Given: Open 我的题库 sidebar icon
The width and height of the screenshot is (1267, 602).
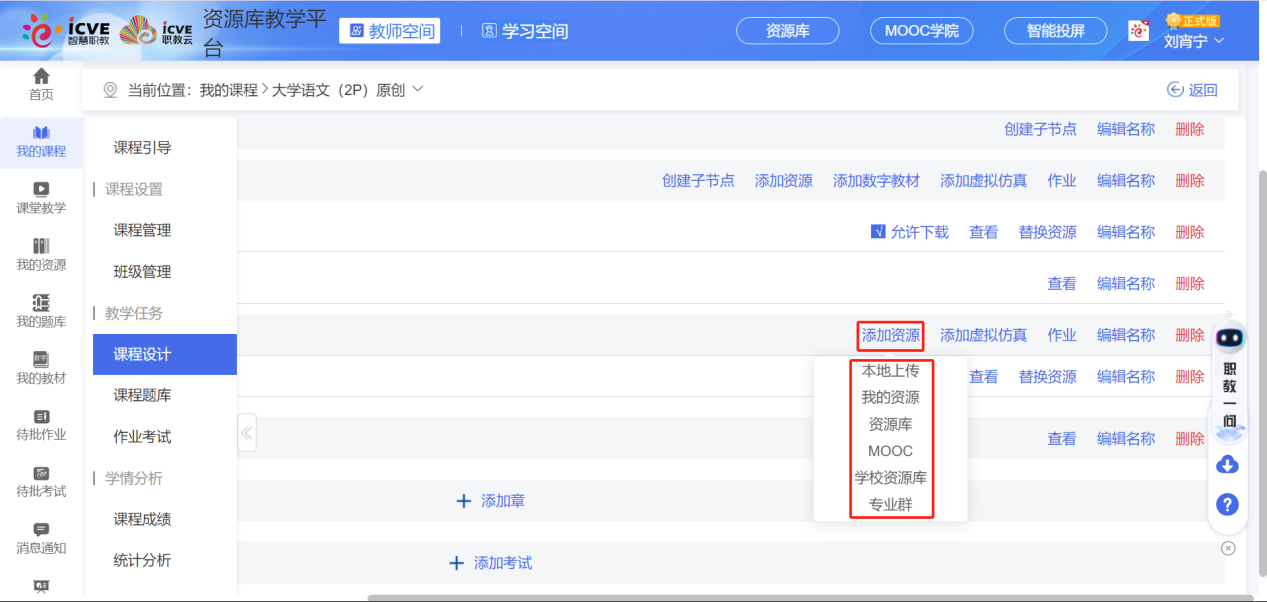Looking at the screenshot, I should (x=41, y=311).
